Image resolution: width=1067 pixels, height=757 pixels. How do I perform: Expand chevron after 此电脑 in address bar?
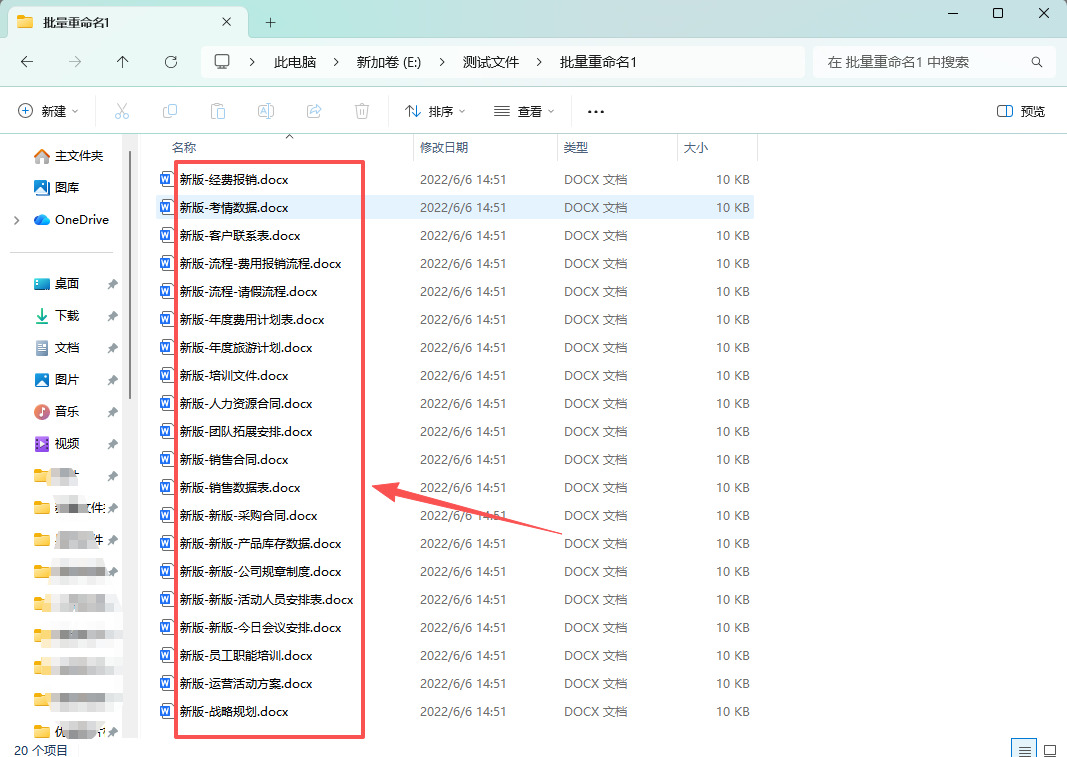pos(336,62)
